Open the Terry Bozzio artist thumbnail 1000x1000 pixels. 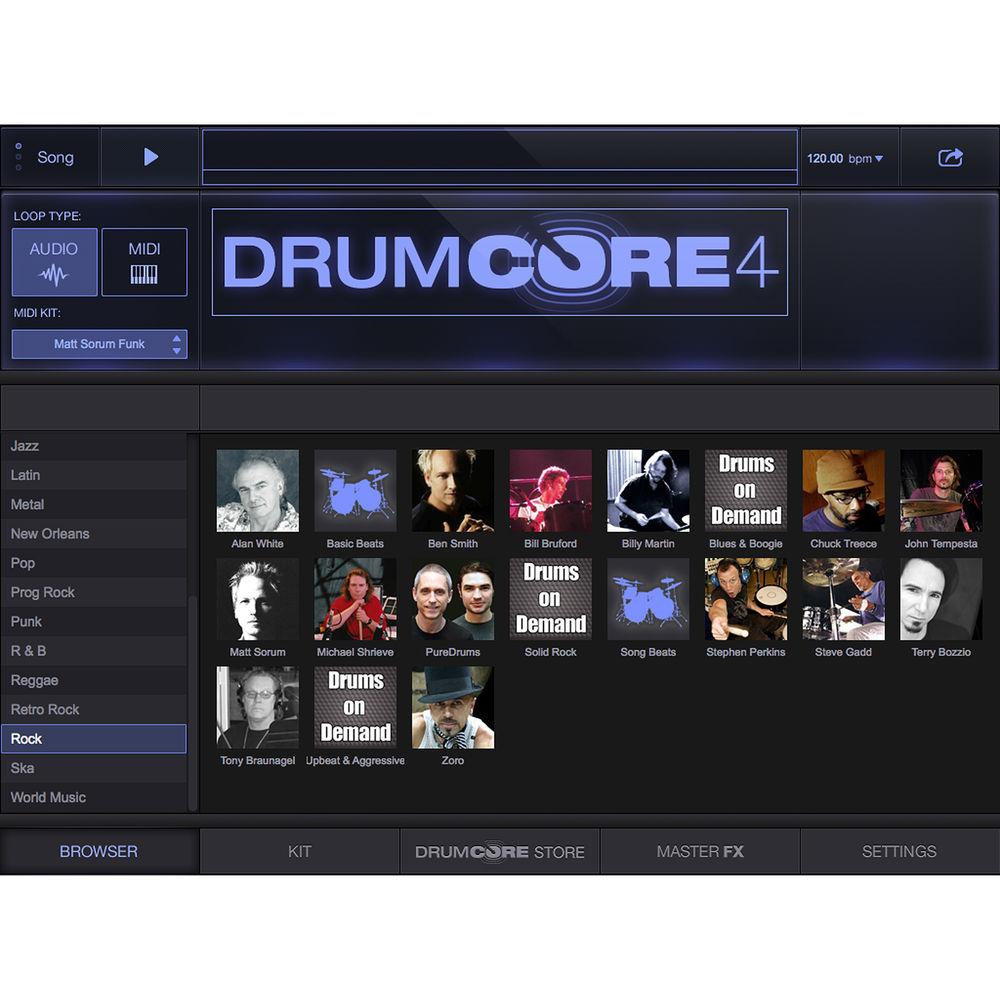tap(941, 599)
